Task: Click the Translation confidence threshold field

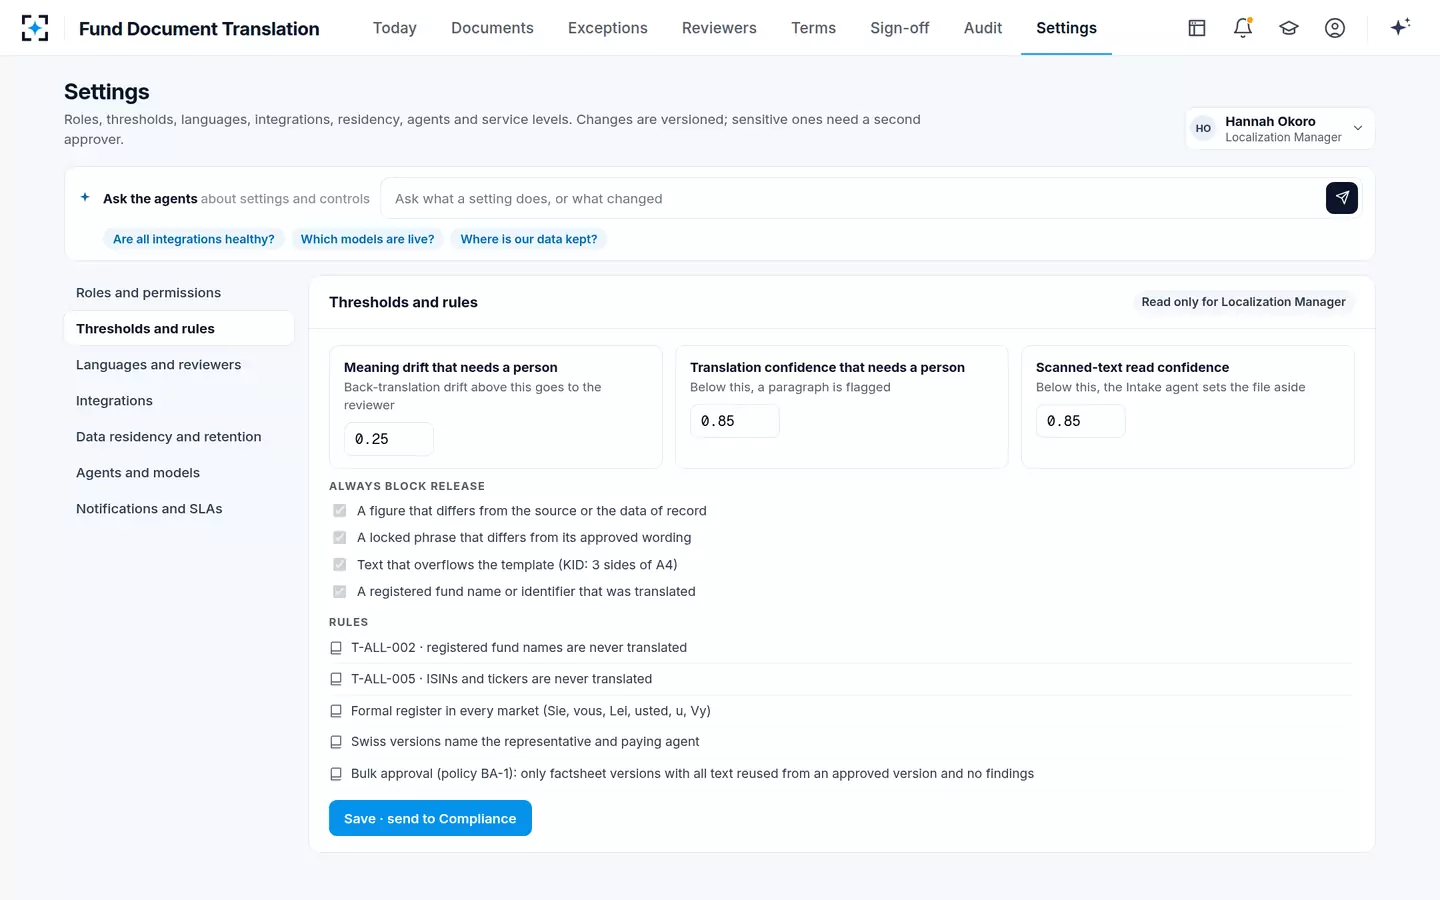Action: point(735,421)
